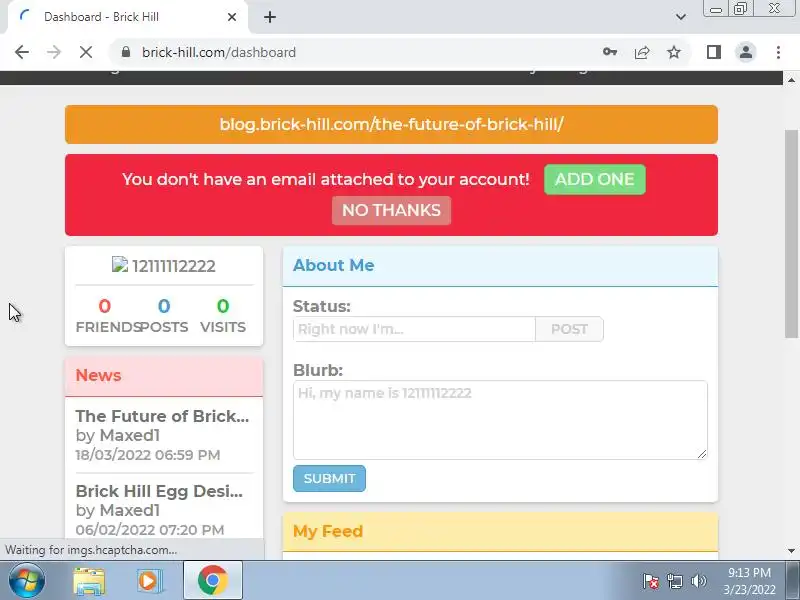This screenshot has width=800, height=600.
Task: View the 0 POSTS counter
Action: 164,316
